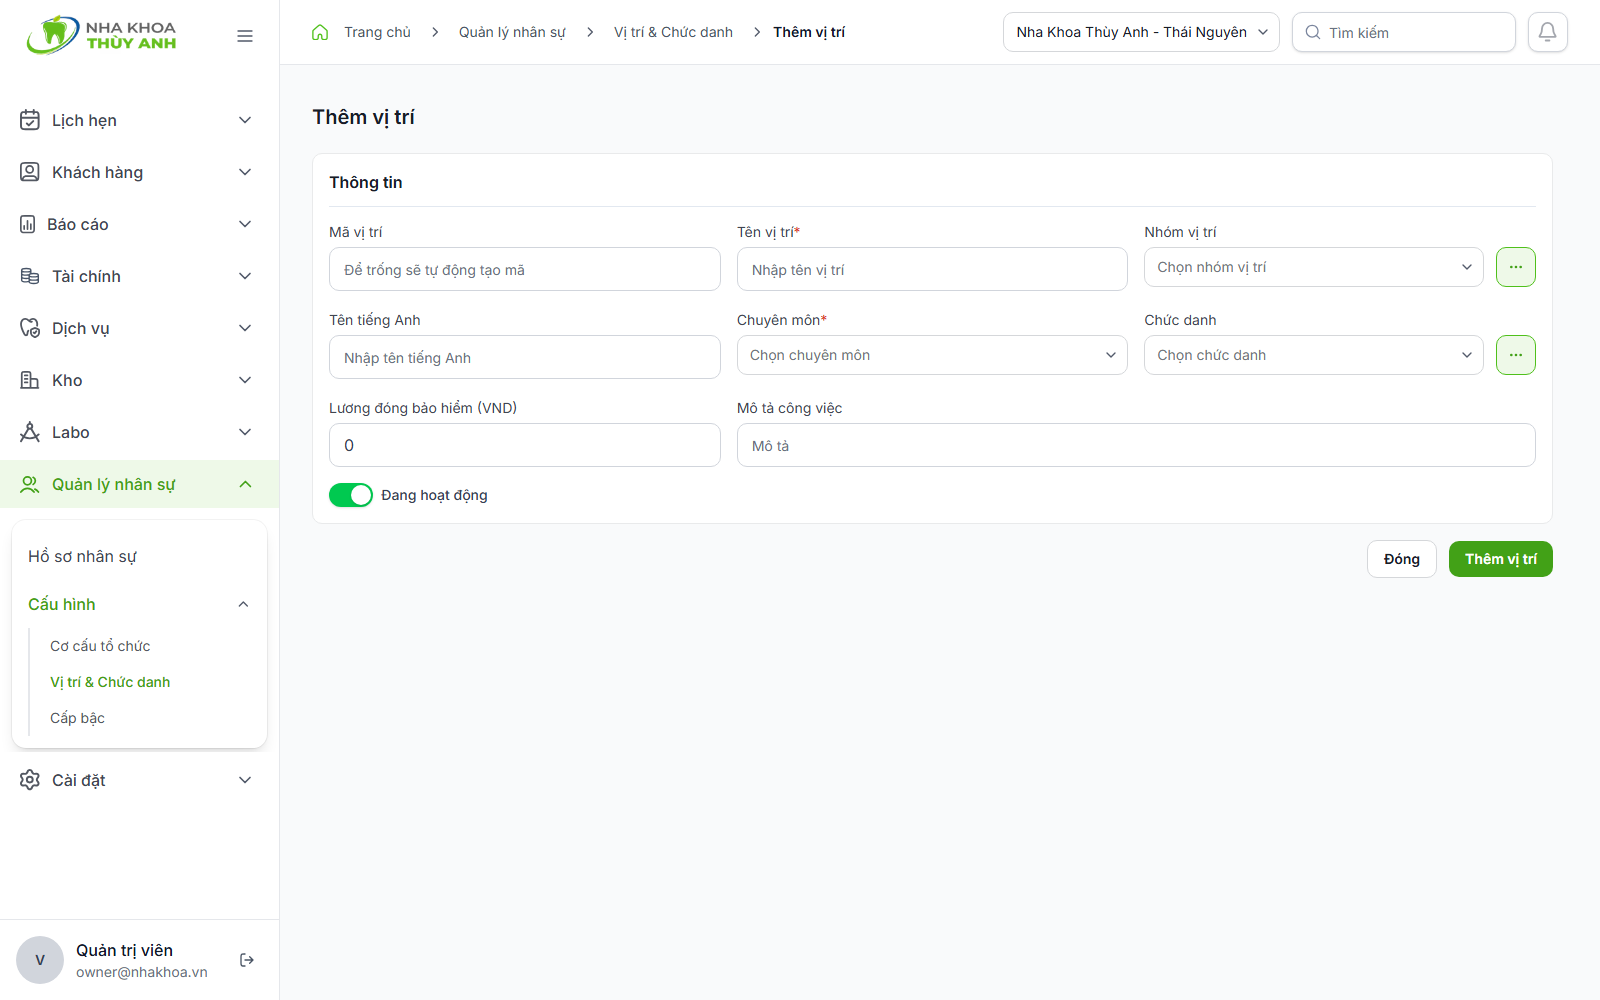Collapse the sidebar with hamburger icon
The width and height of the screenshot is (1600, 1000).
coord(245,36)
